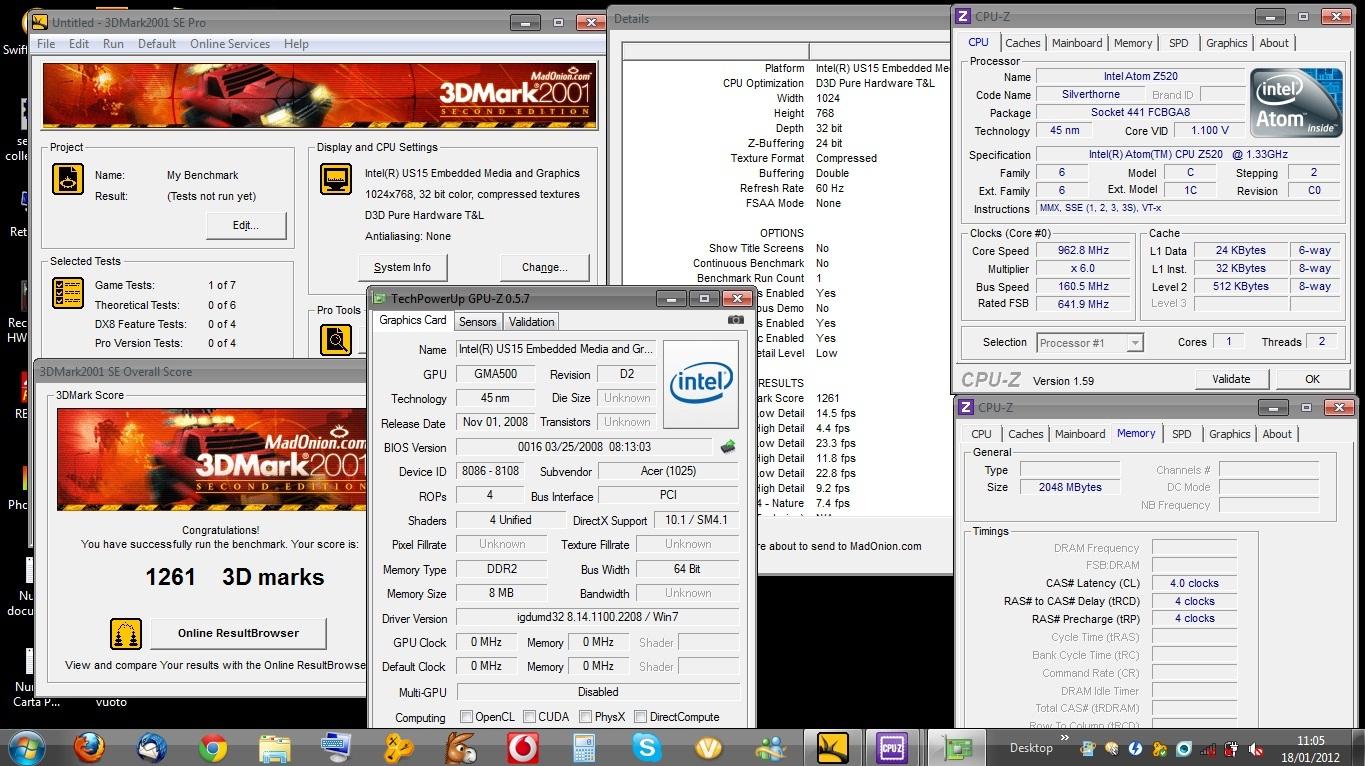The height and width of the screenshot is (766, 1365).
Task: Open the File menu in 3DMark2001
Action: 46,44
